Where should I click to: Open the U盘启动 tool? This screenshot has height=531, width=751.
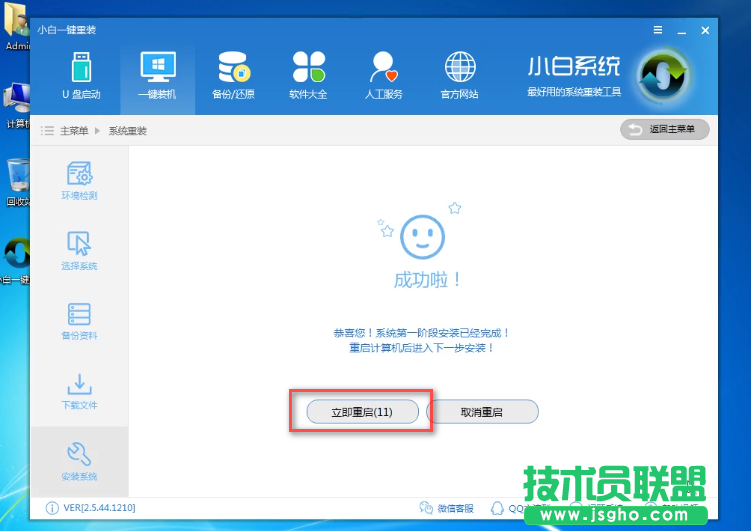pos(81,76)
